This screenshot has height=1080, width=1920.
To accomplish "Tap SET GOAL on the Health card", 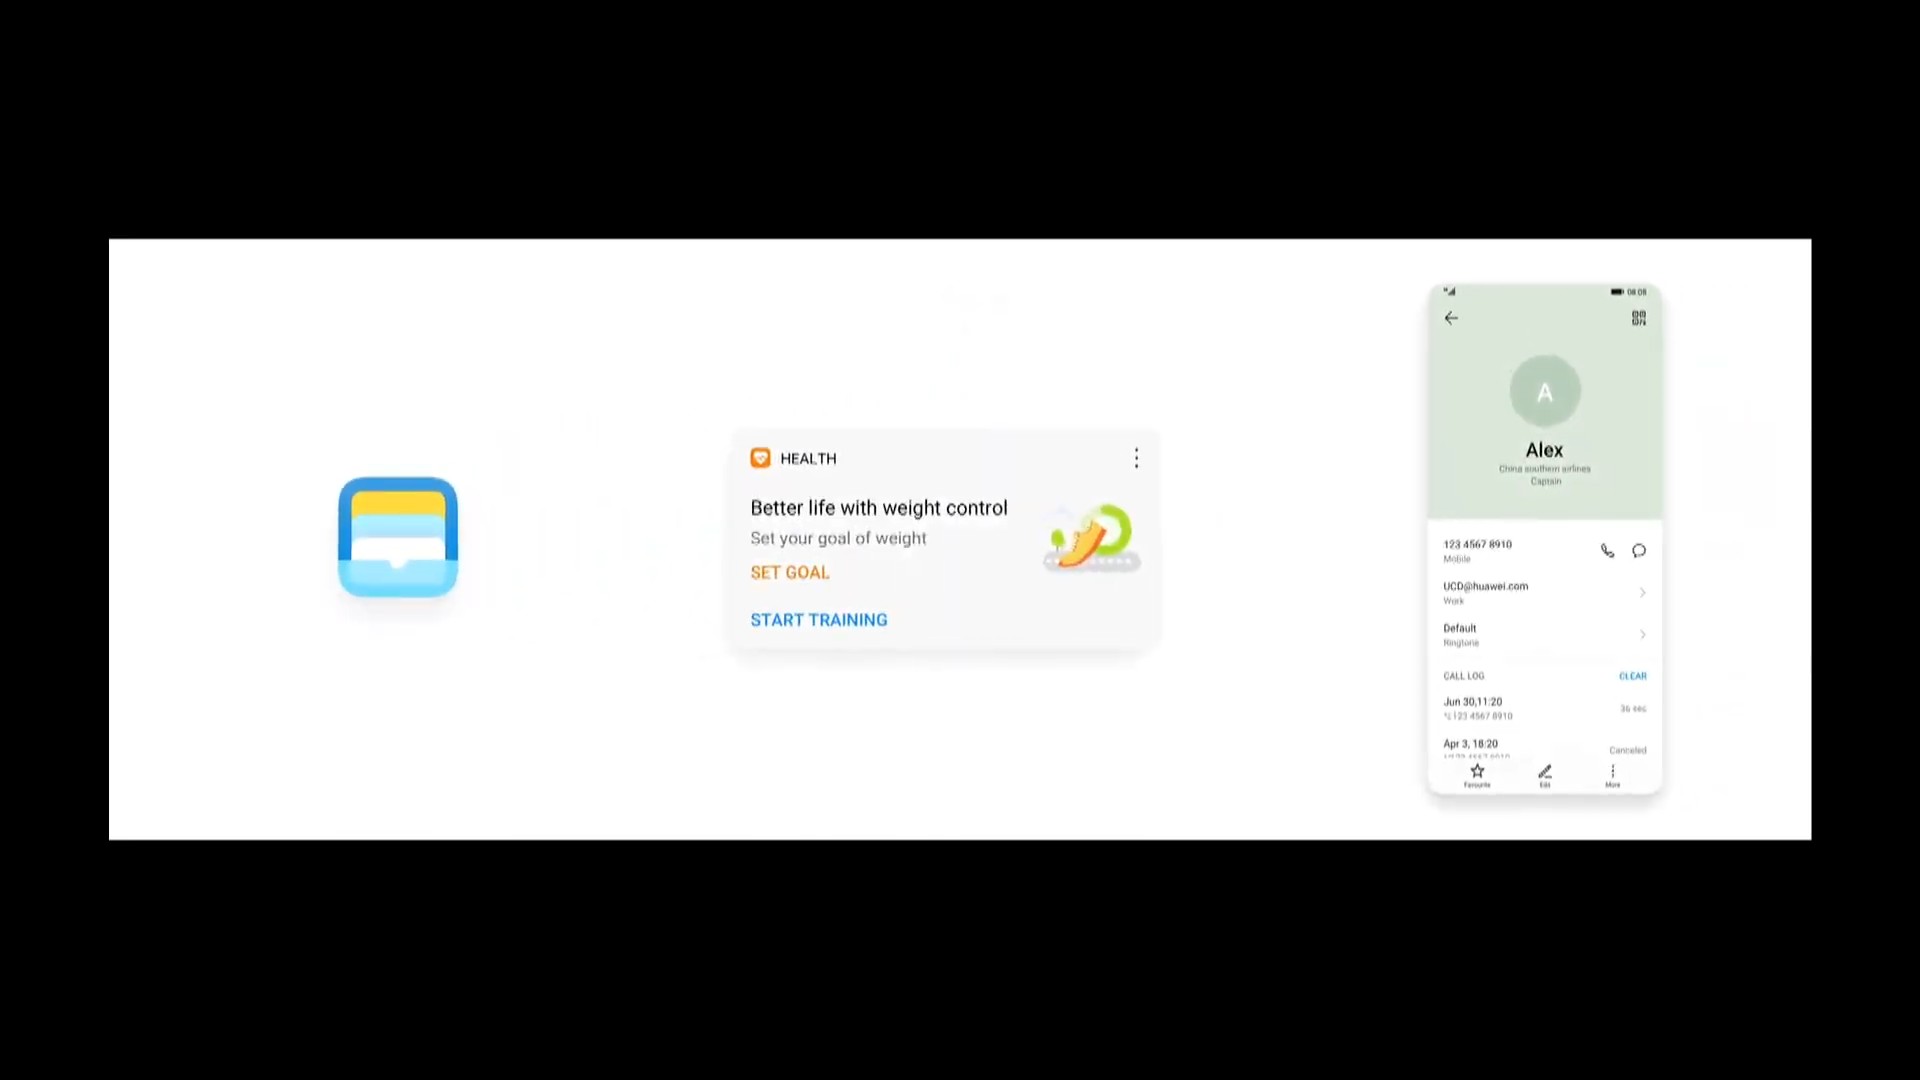I will (x=790, y=573).
